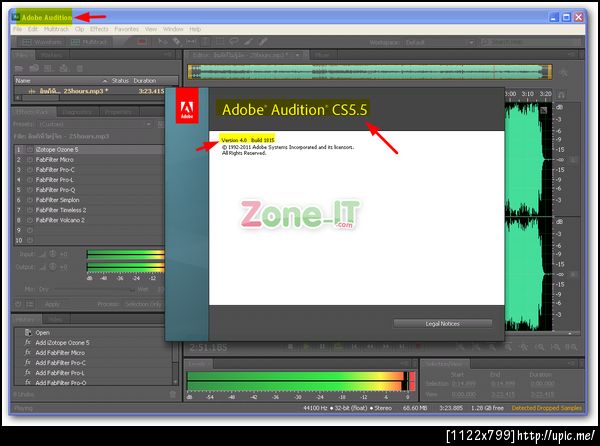Image resolution: width=600 pixels, height=446 pixels.
Task: Toggle power for FabFilter Micro slot
Action: tap(30, 160)
